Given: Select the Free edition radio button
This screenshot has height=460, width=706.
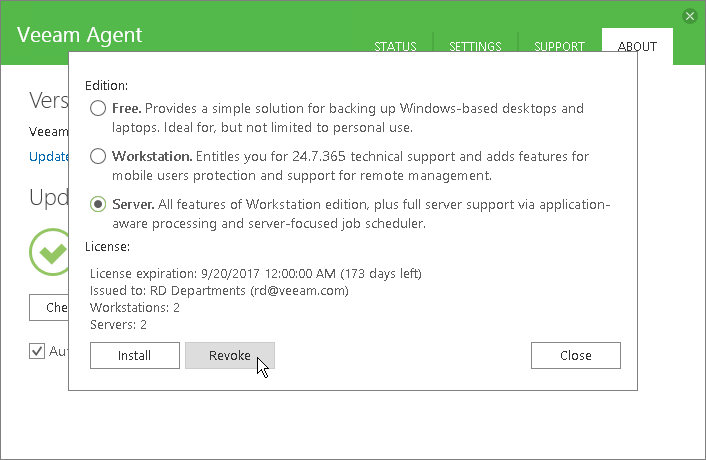Looking at the screenshot, I should pos(98,108).
